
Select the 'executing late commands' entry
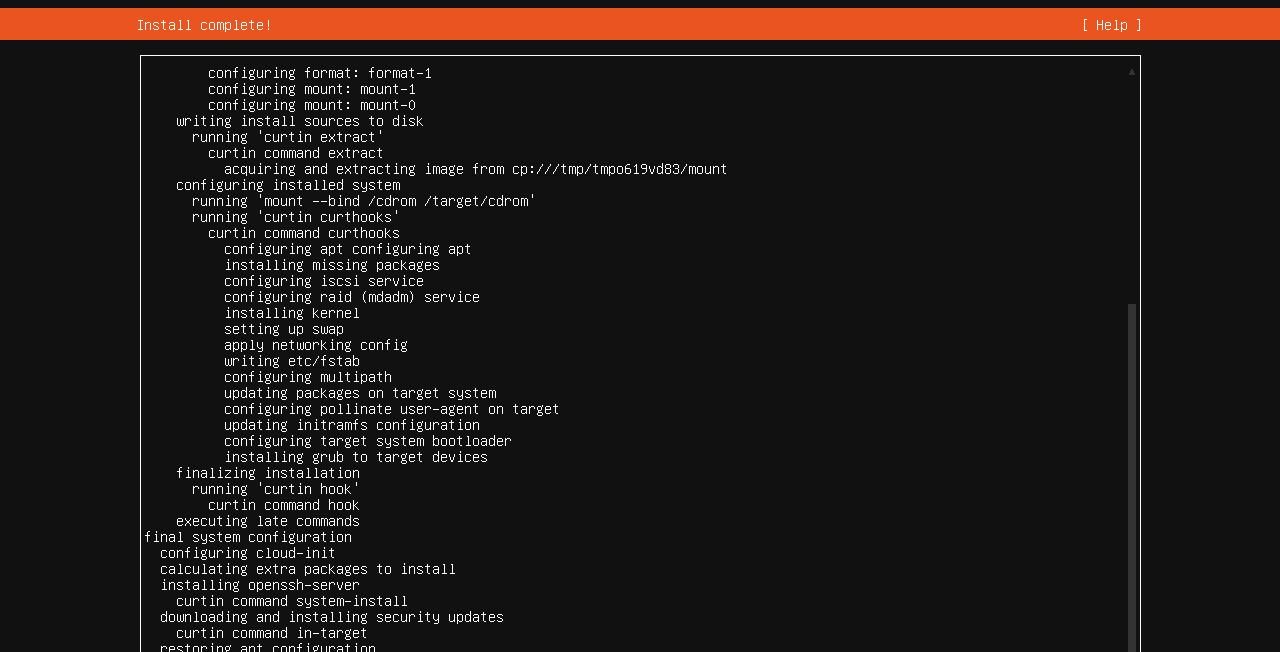pos(267,521)
